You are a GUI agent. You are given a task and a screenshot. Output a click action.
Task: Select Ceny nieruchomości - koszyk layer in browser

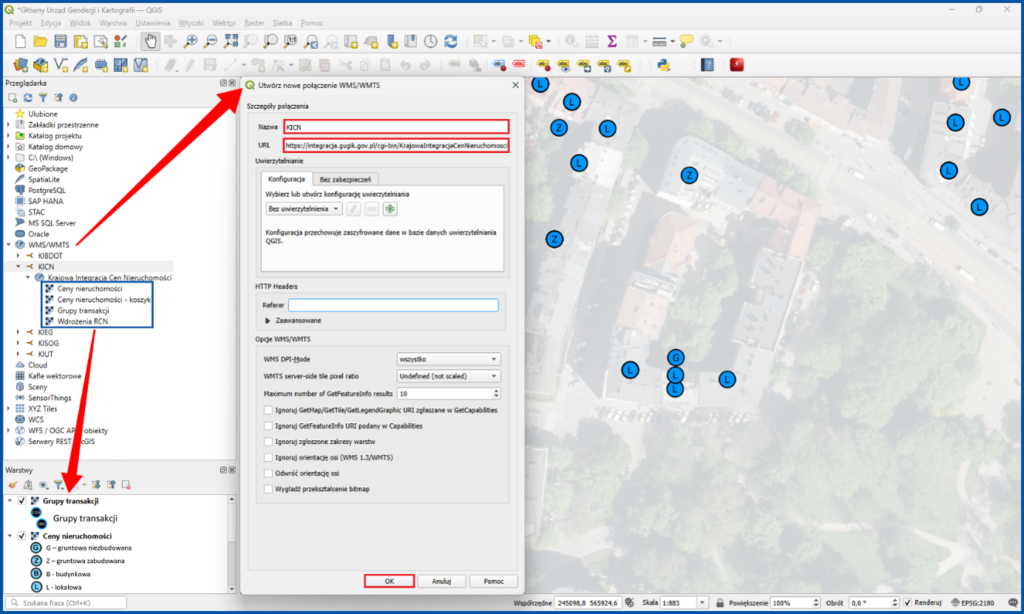coord(103,300)
